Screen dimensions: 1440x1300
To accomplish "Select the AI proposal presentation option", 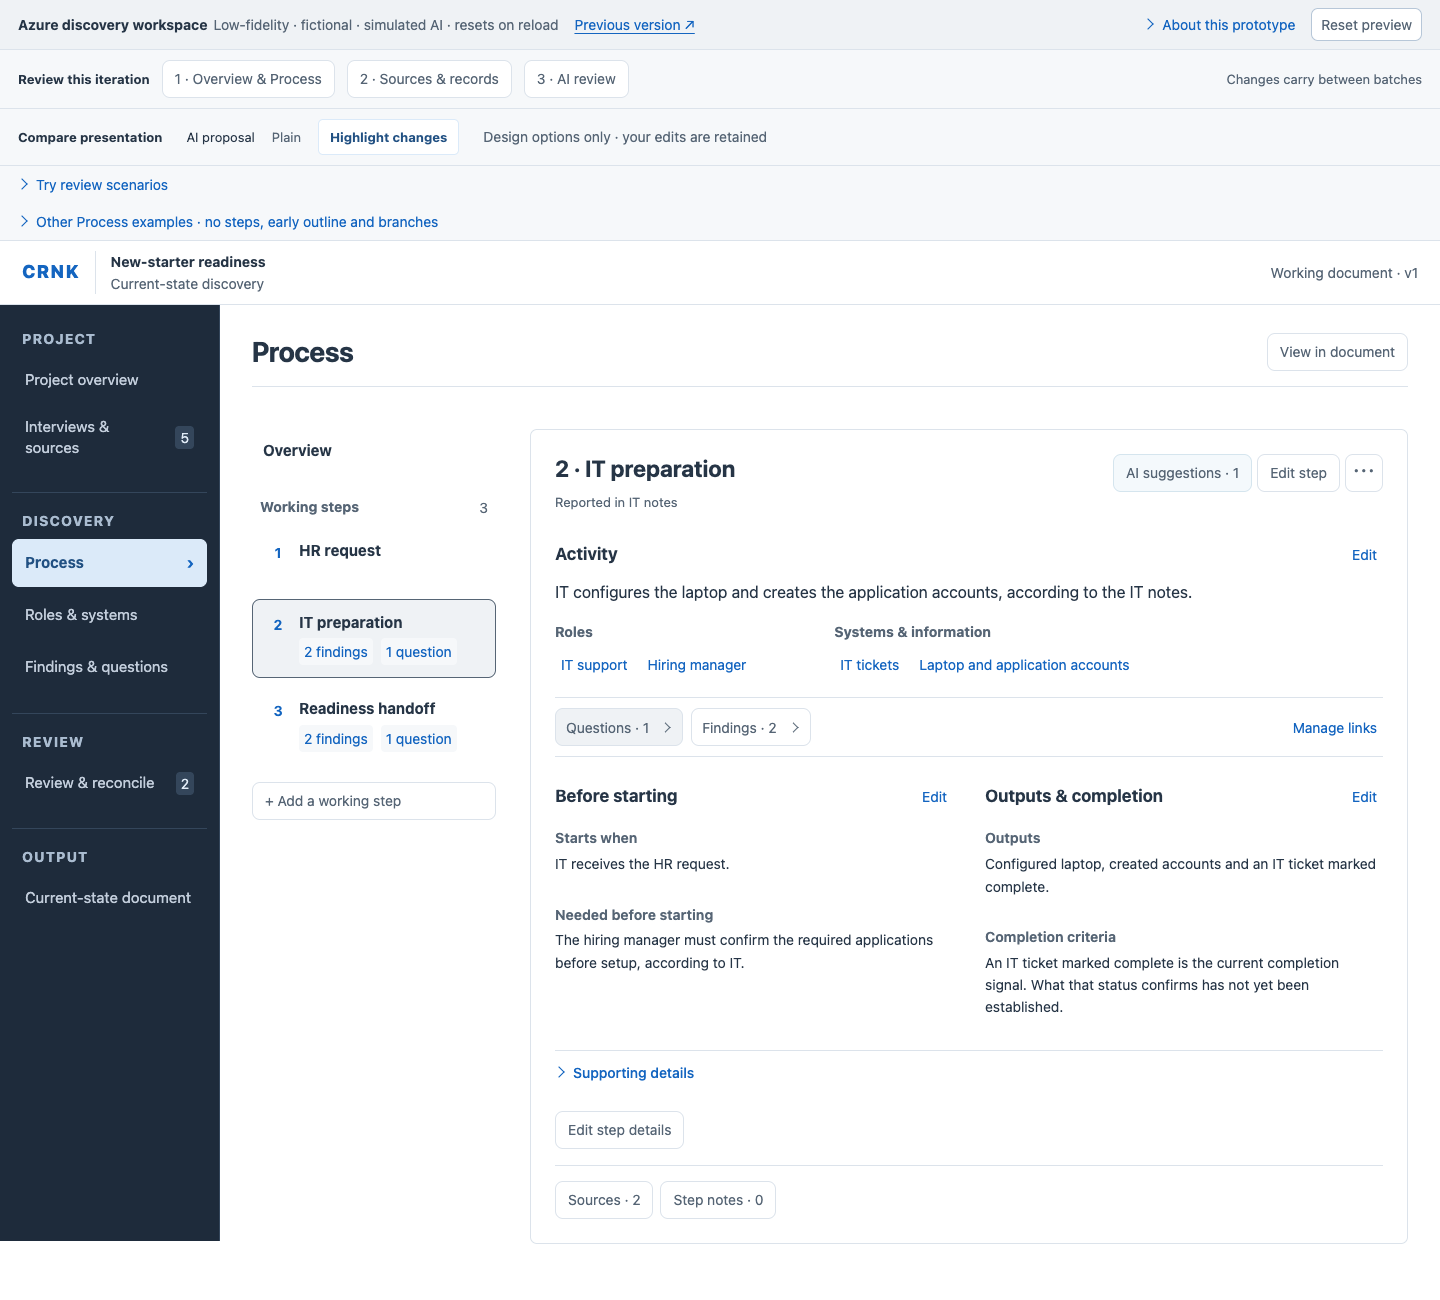I will coord(220,137).
